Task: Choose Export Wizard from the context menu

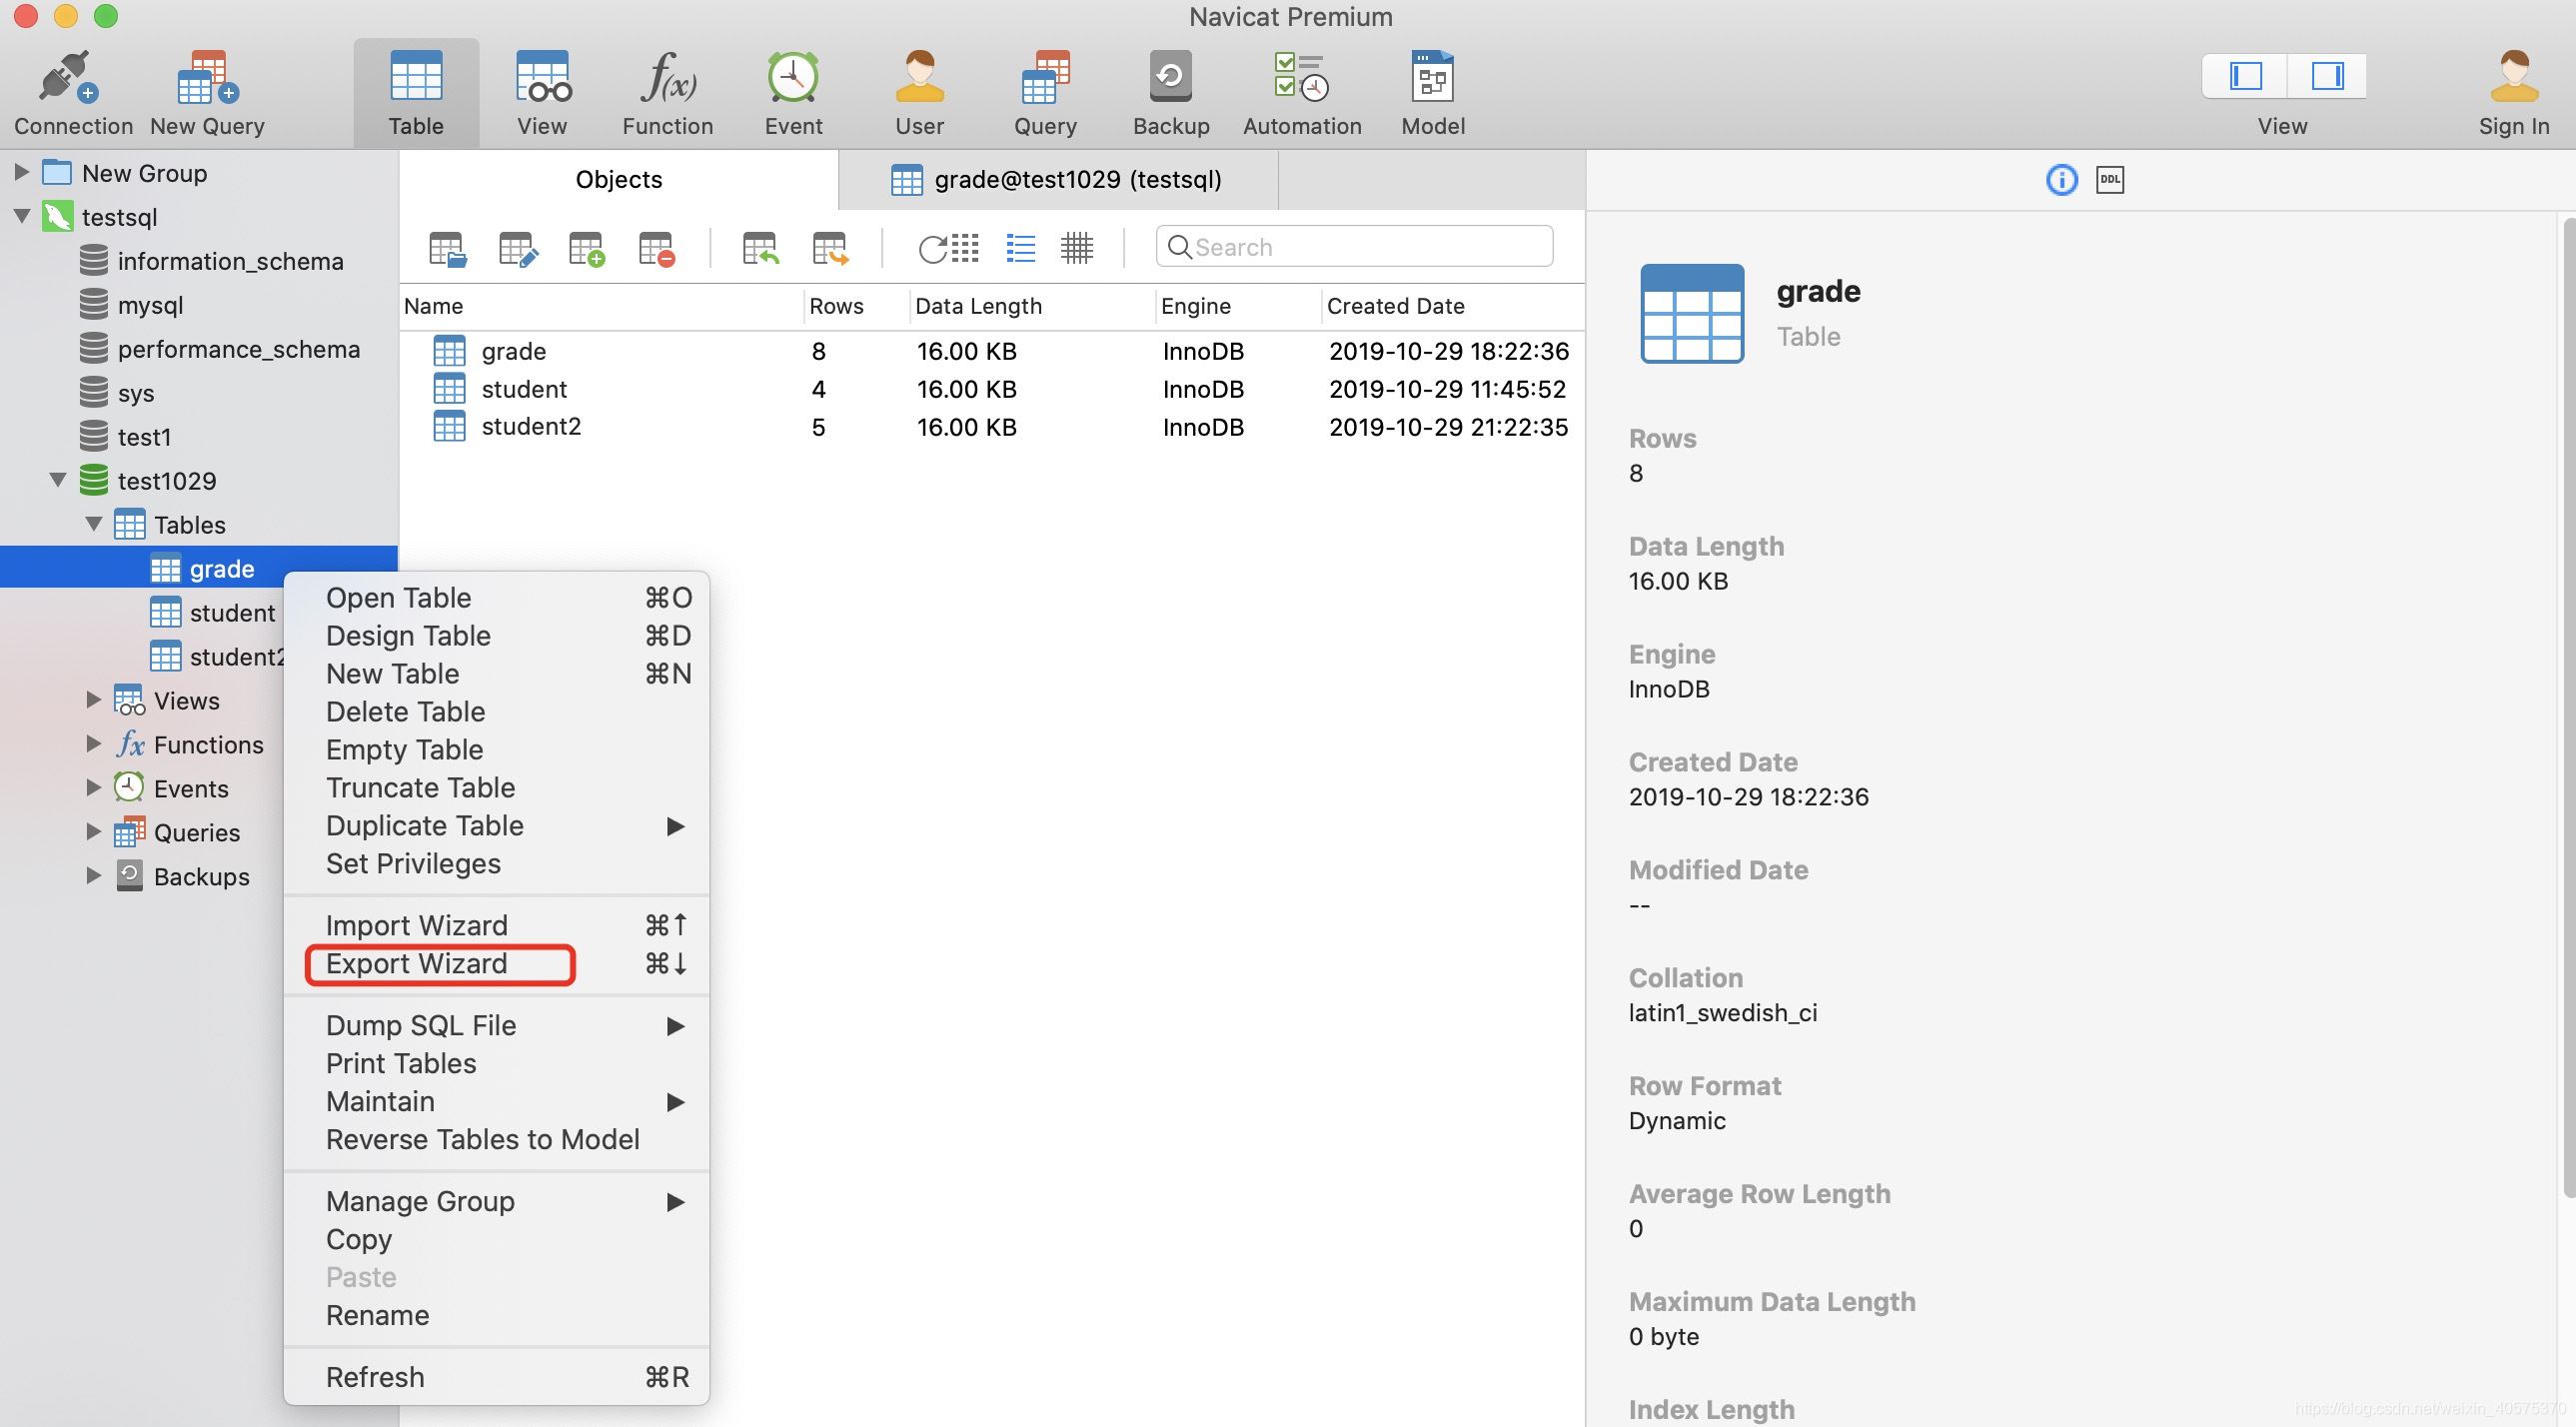Action: [417, 964]
